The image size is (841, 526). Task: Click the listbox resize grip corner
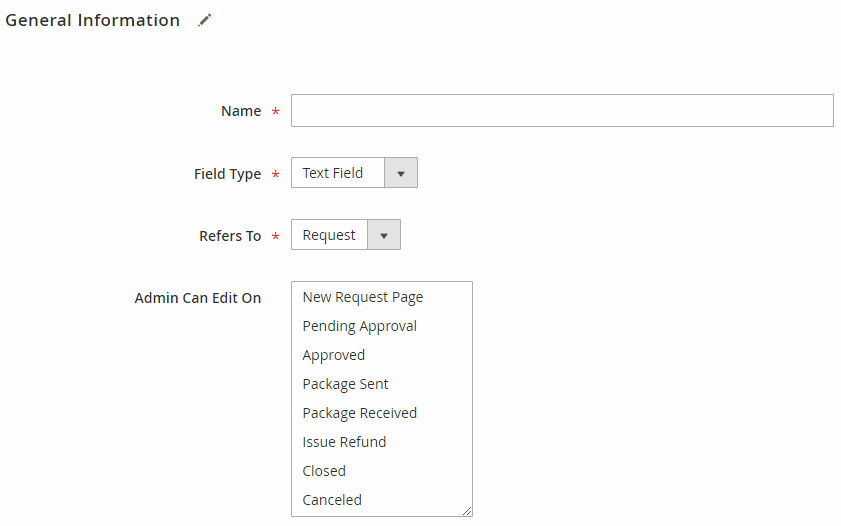coord(467,511)
